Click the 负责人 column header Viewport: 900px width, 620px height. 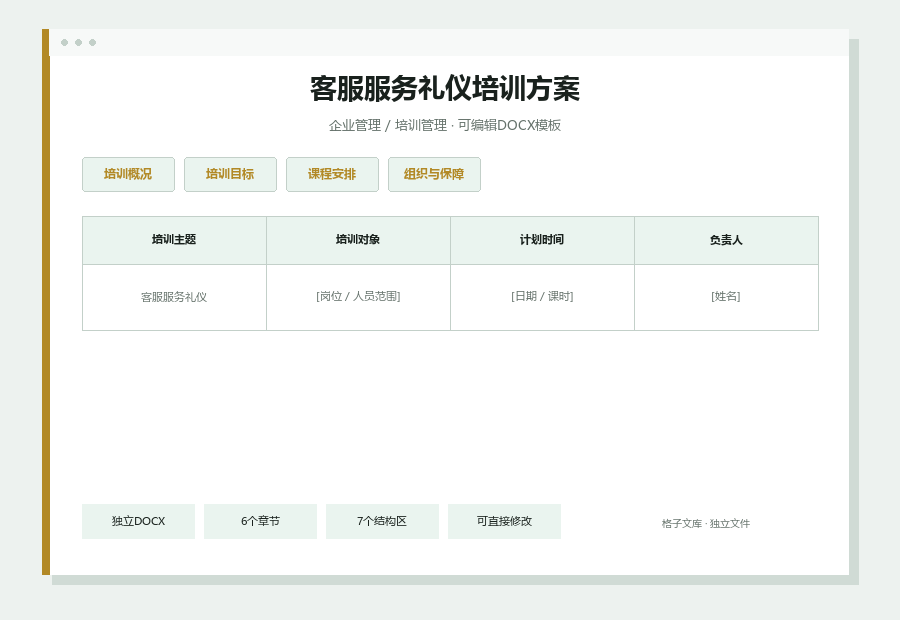pos(727,240)
